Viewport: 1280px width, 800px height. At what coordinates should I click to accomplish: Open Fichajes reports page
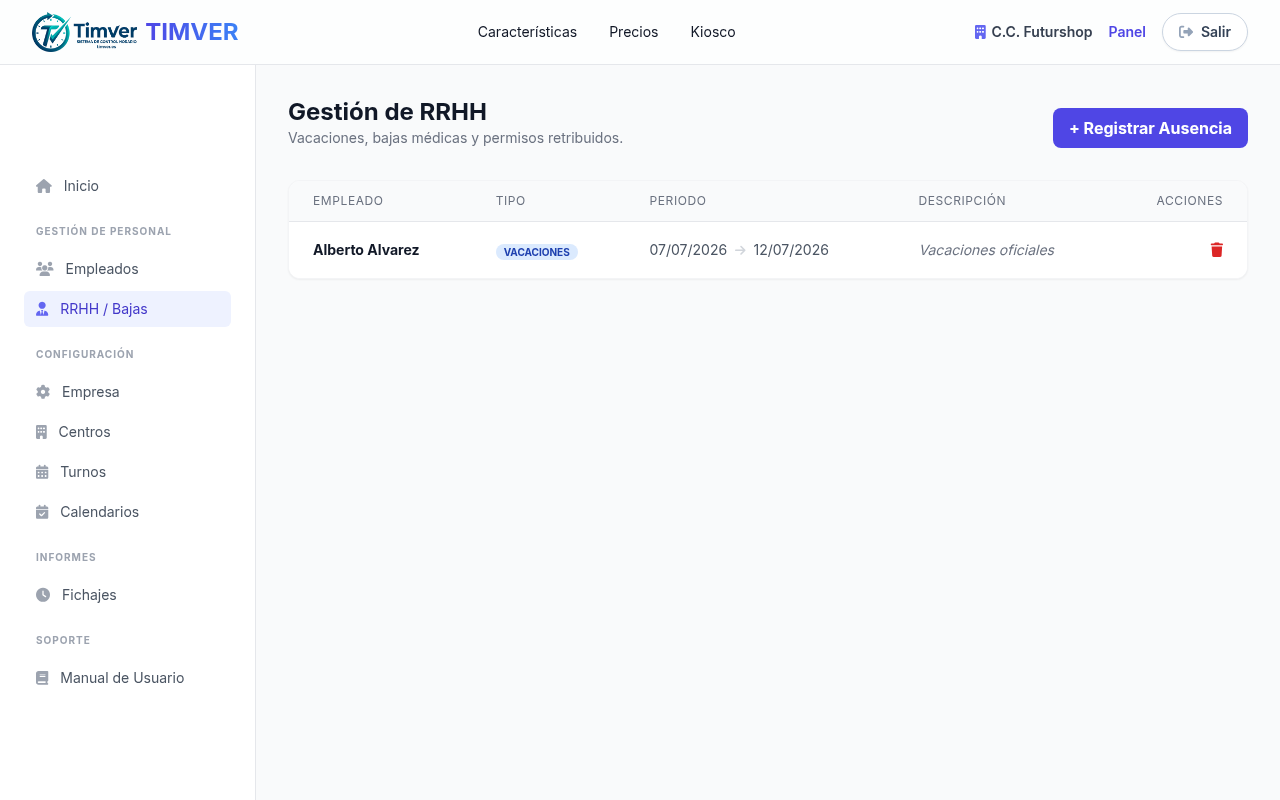tap(127, 595)
